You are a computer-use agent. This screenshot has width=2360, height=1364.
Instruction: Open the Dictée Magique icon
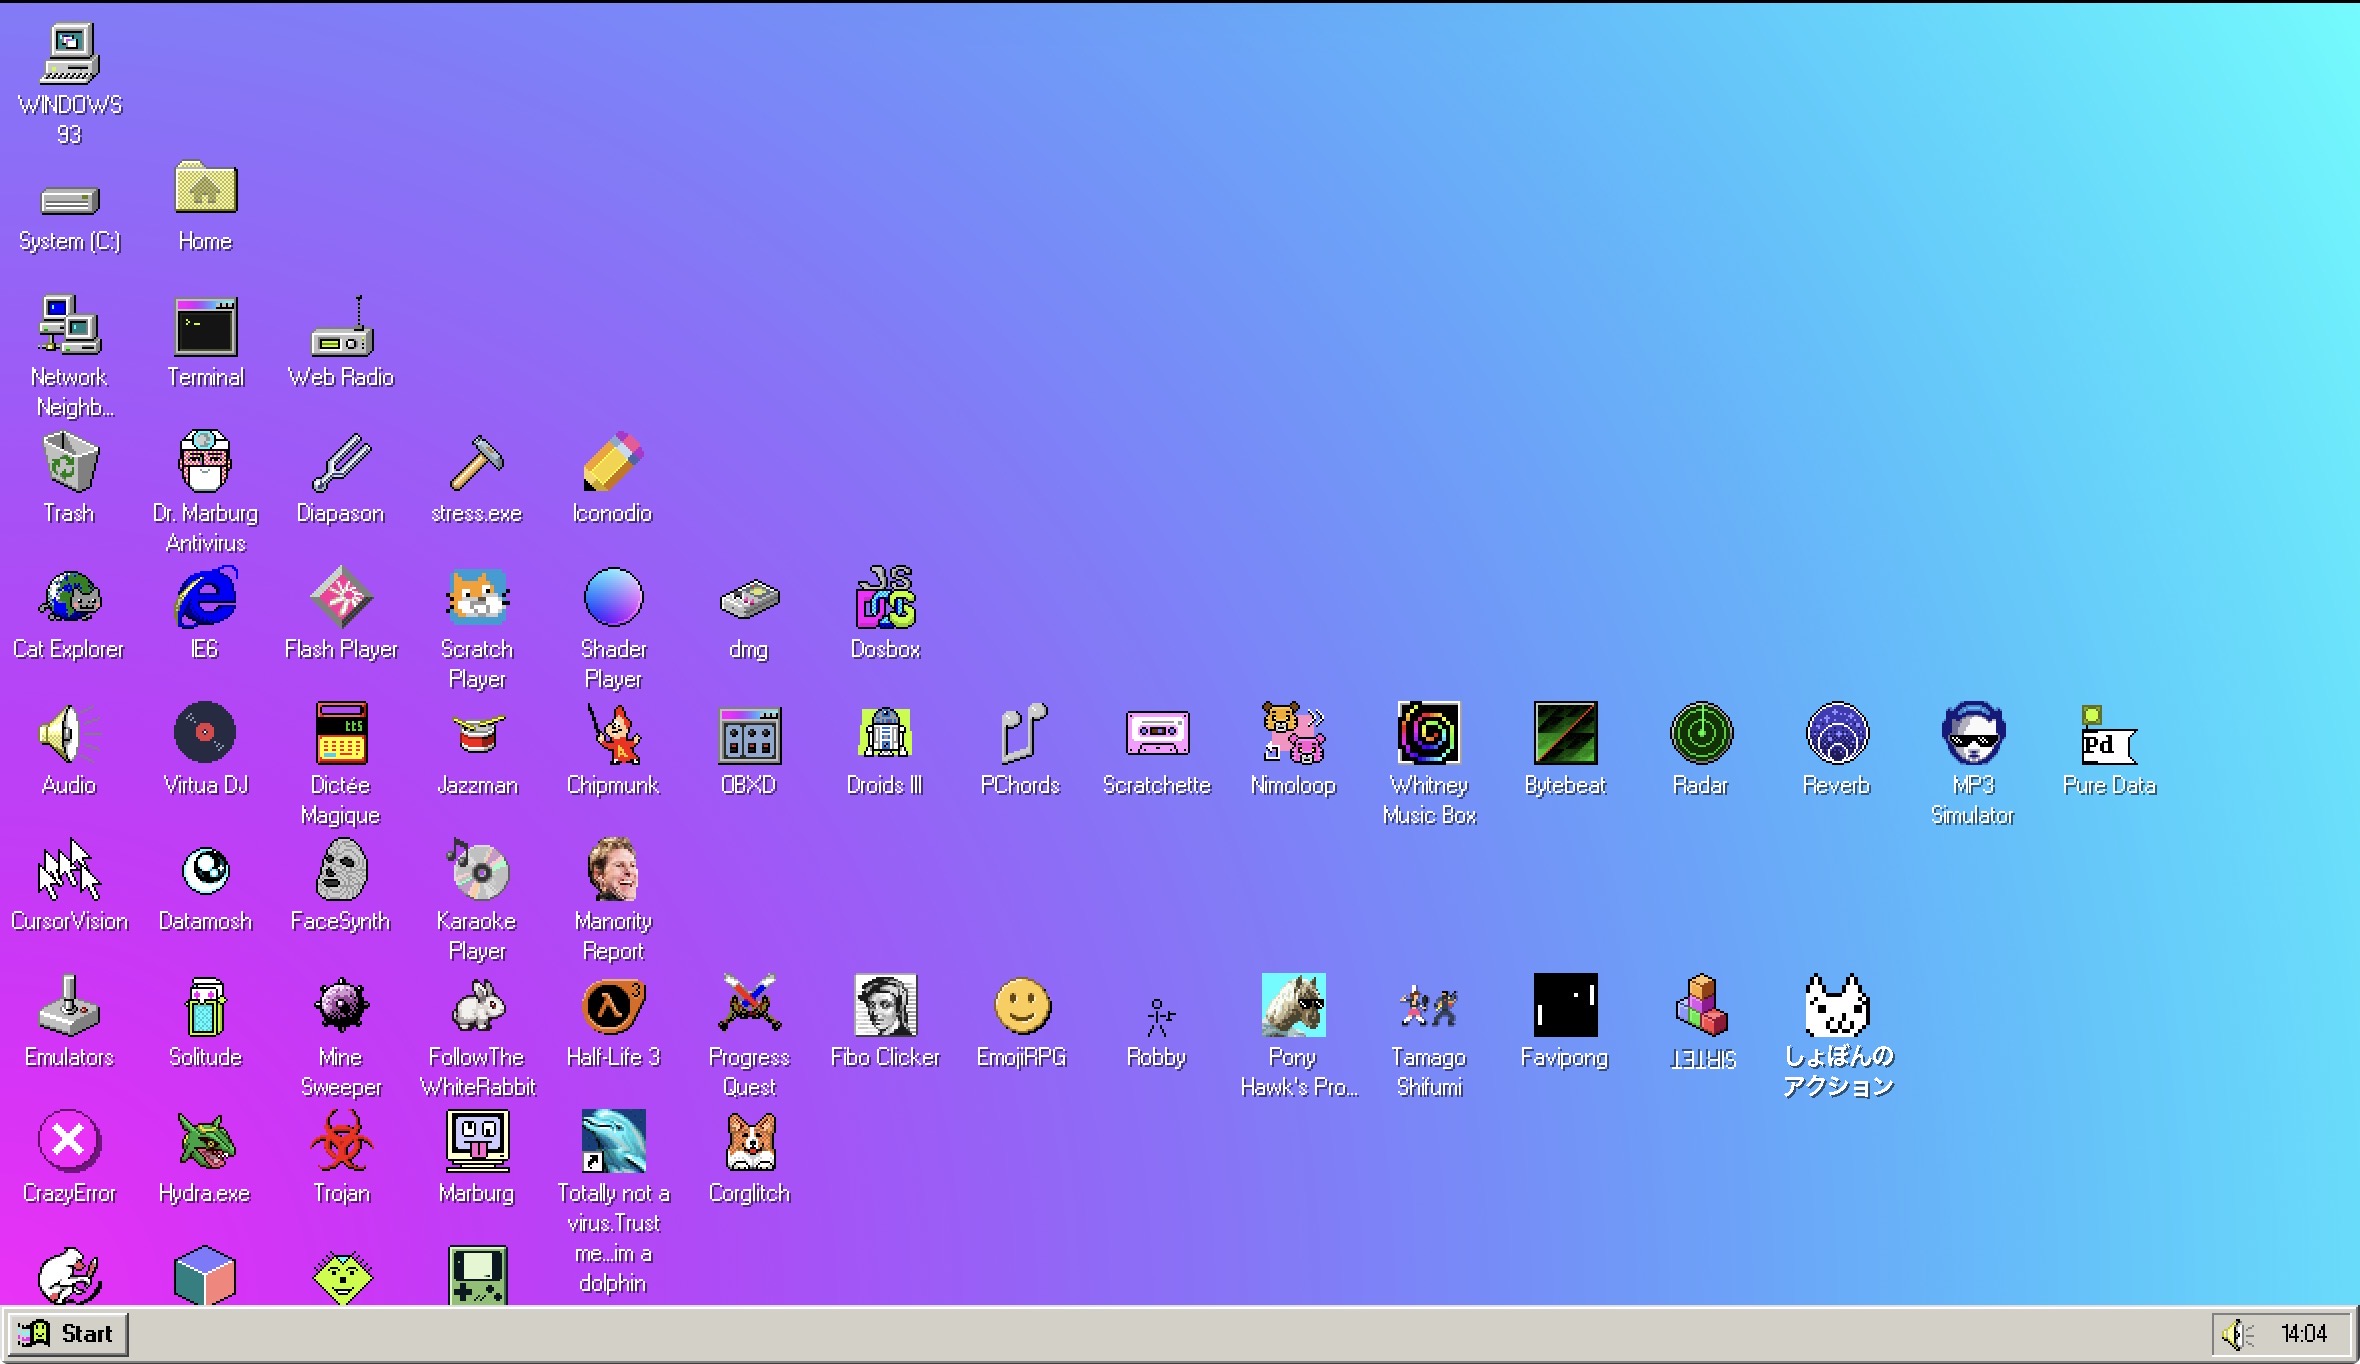[x=341, y=733]
